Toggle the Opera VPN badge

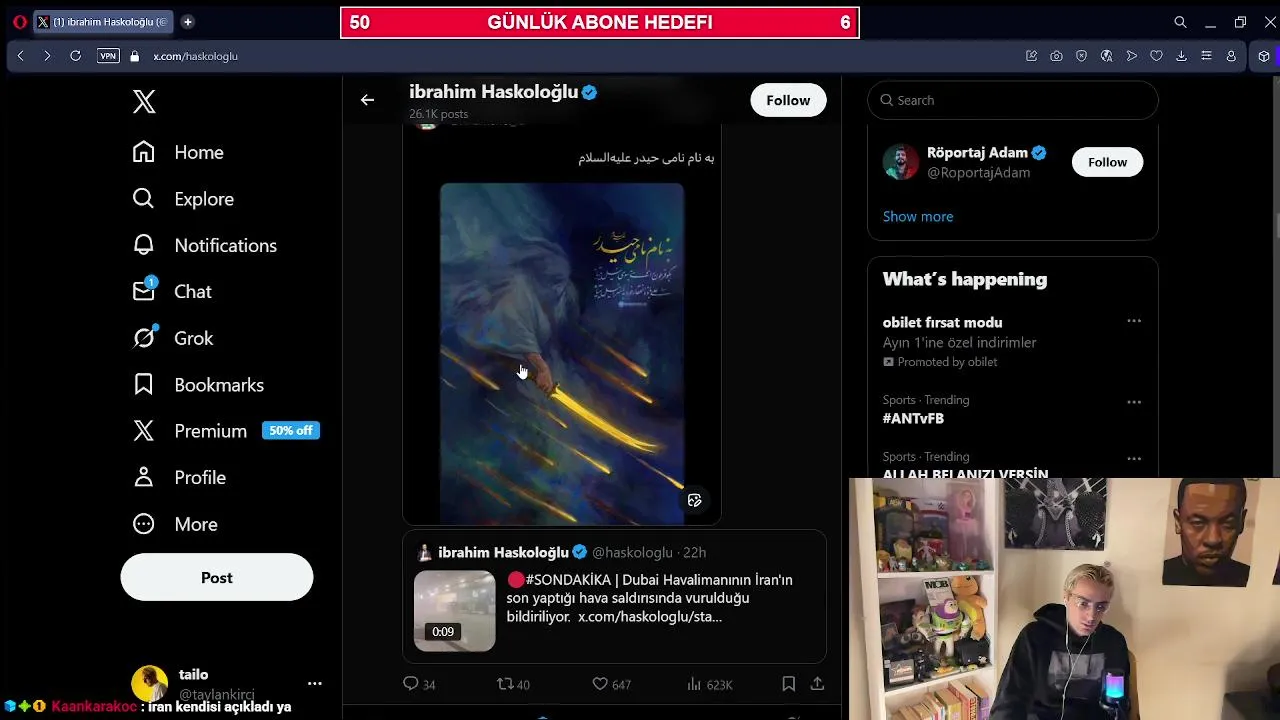tap(108, 56)
